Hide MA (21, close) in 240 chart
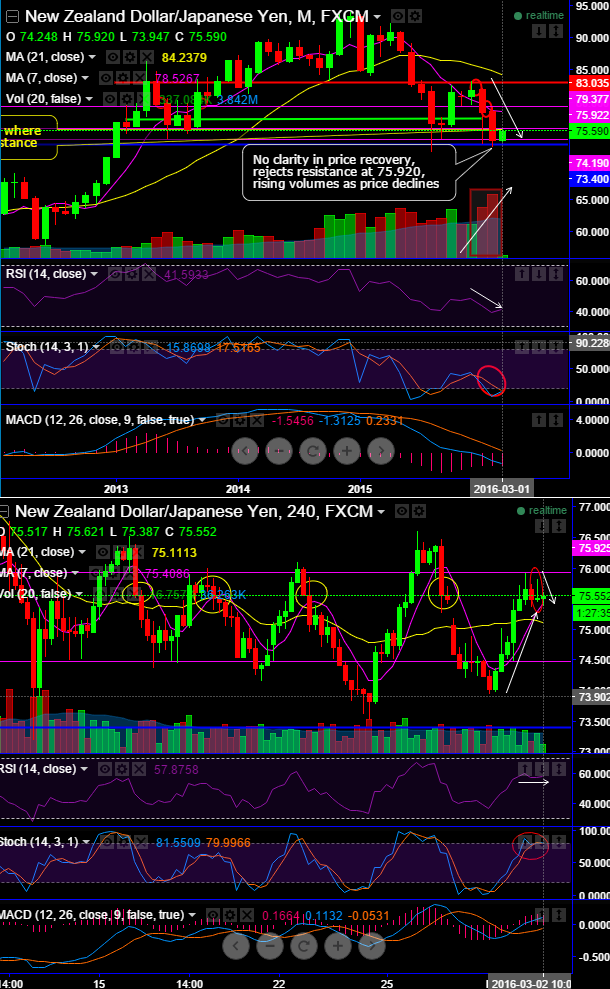This screenshot has height=989, width=610. click(103, 553)
